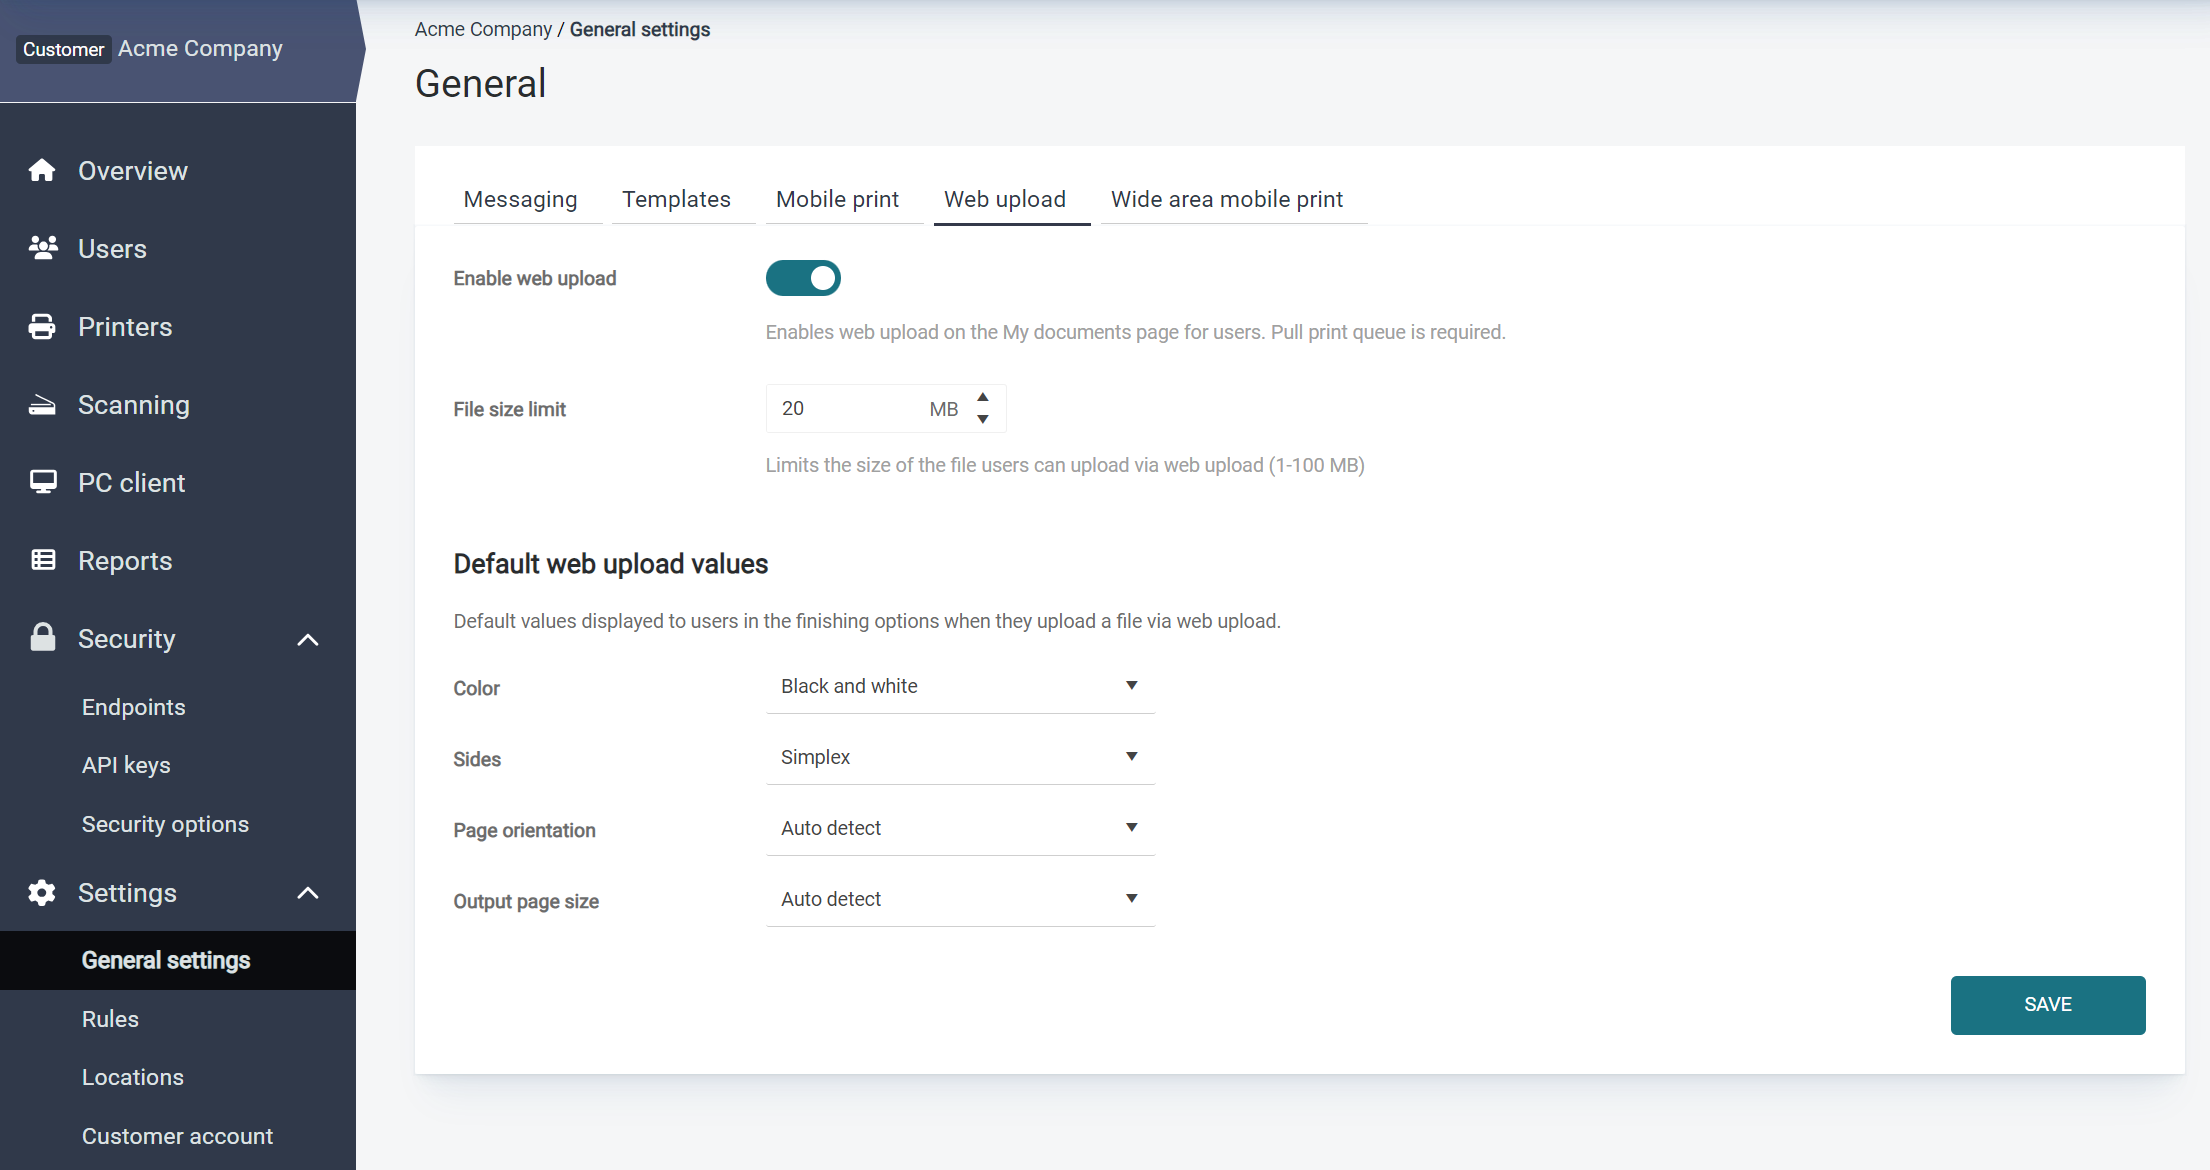Open the Sides dropdown showing Simplex
This screenshot has width=2210, height=1170.
(x=960, y=757)
